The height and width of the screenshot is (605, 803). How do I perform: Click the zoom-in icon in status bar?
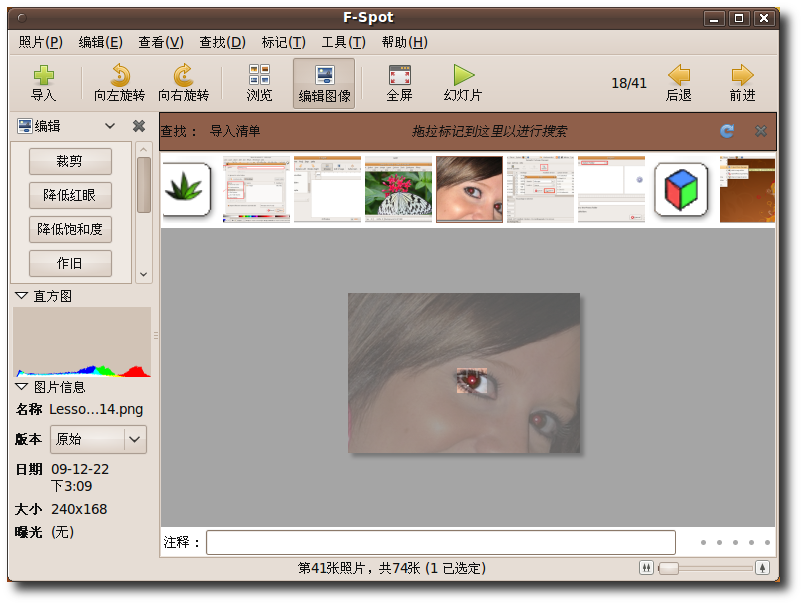(763, 568)
